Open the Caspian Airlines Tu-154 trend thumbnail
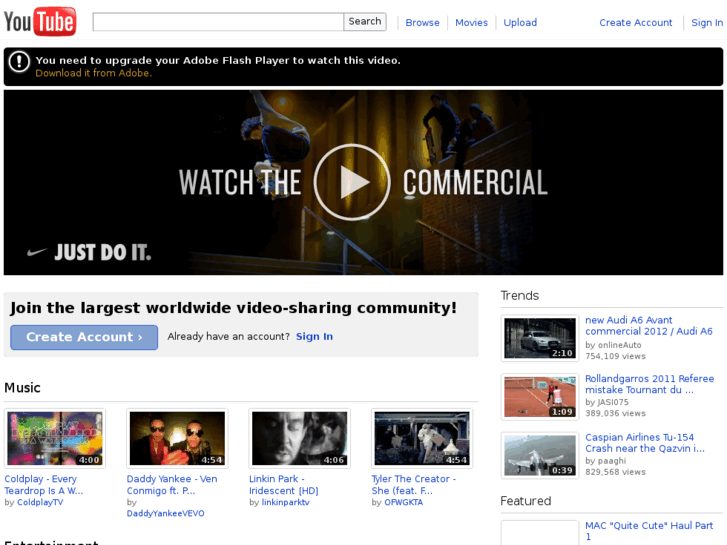 click(x=540, y=455)
